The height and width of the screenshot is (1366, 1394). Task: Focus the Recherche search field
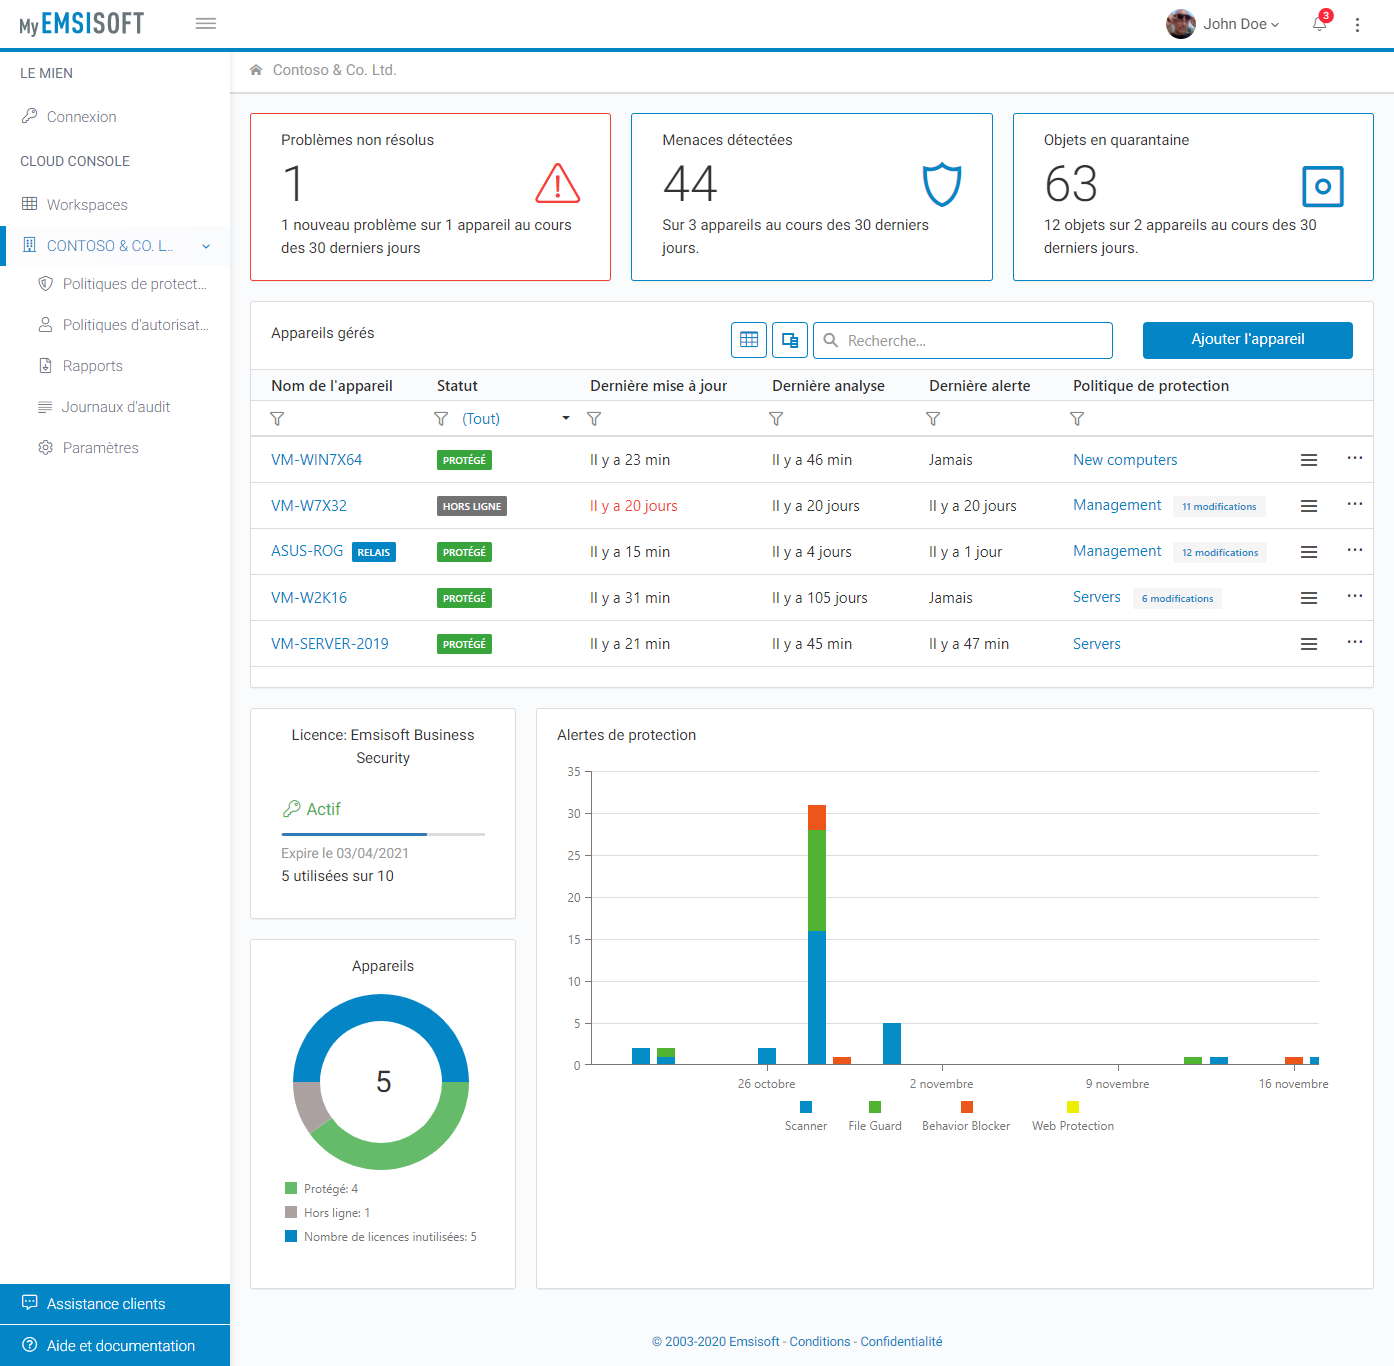click(x=963, y=340)
